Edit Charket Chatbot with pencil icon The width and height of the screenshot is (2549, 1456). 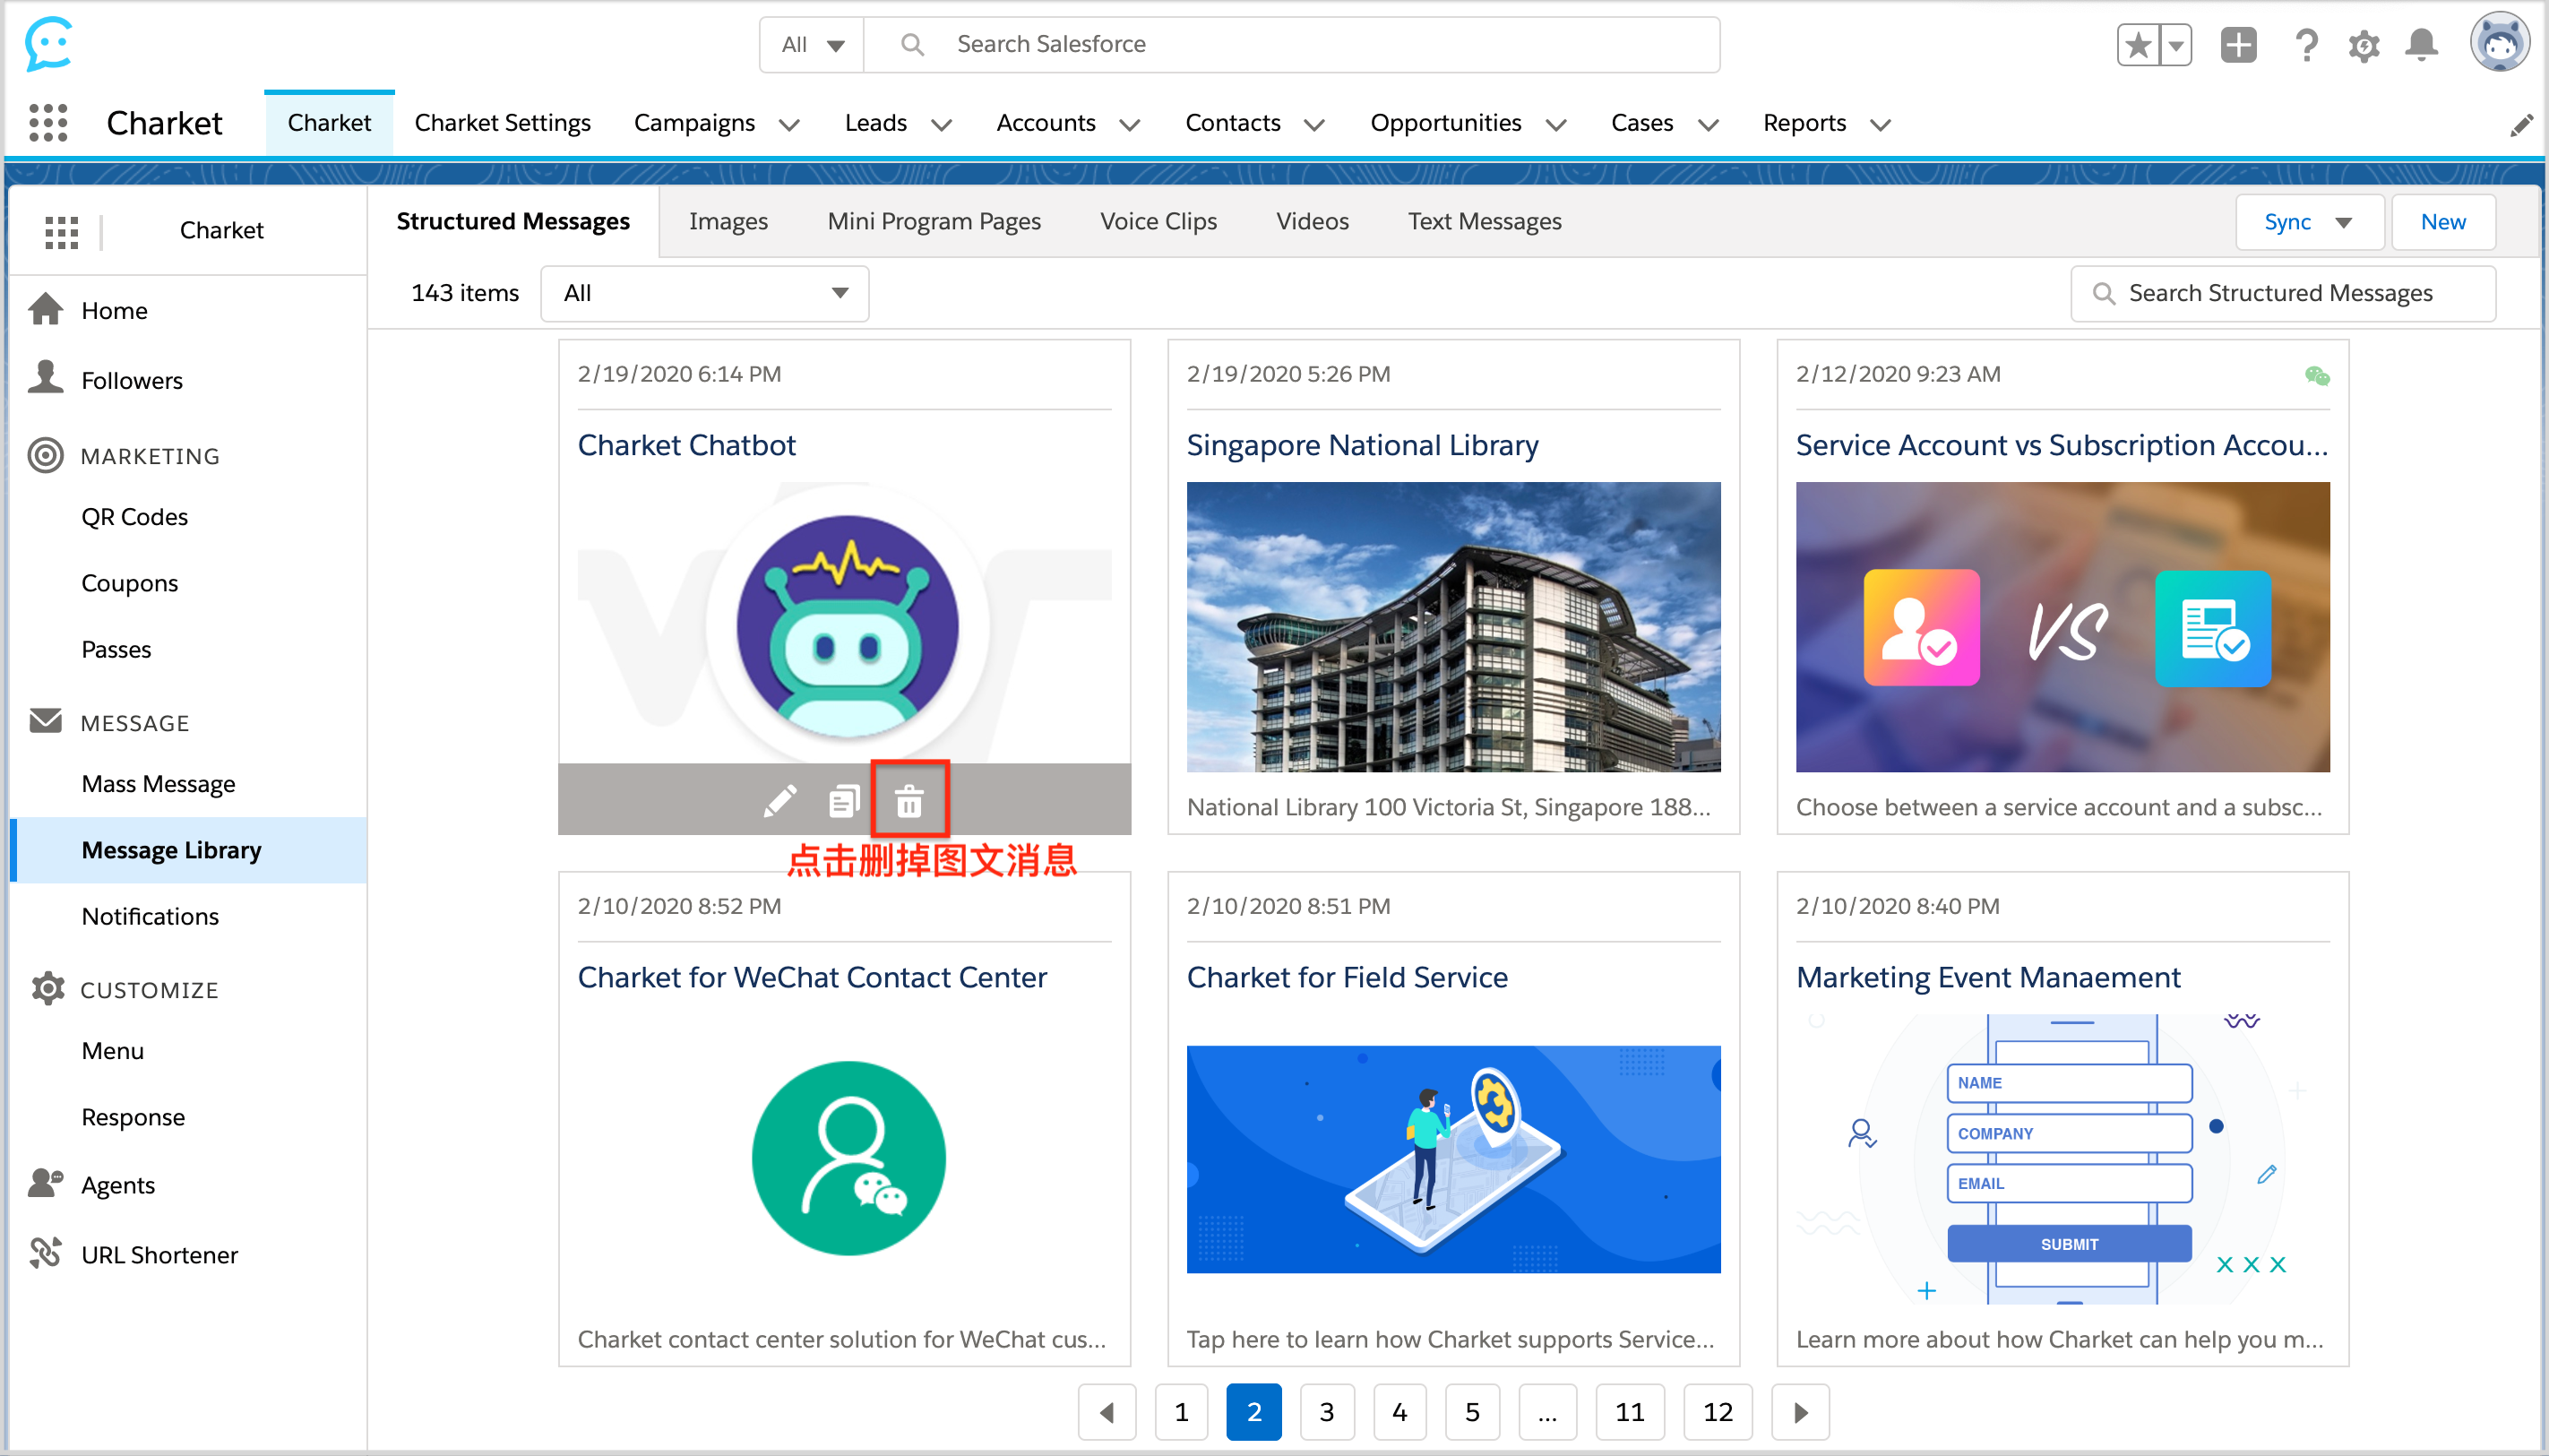780,801
